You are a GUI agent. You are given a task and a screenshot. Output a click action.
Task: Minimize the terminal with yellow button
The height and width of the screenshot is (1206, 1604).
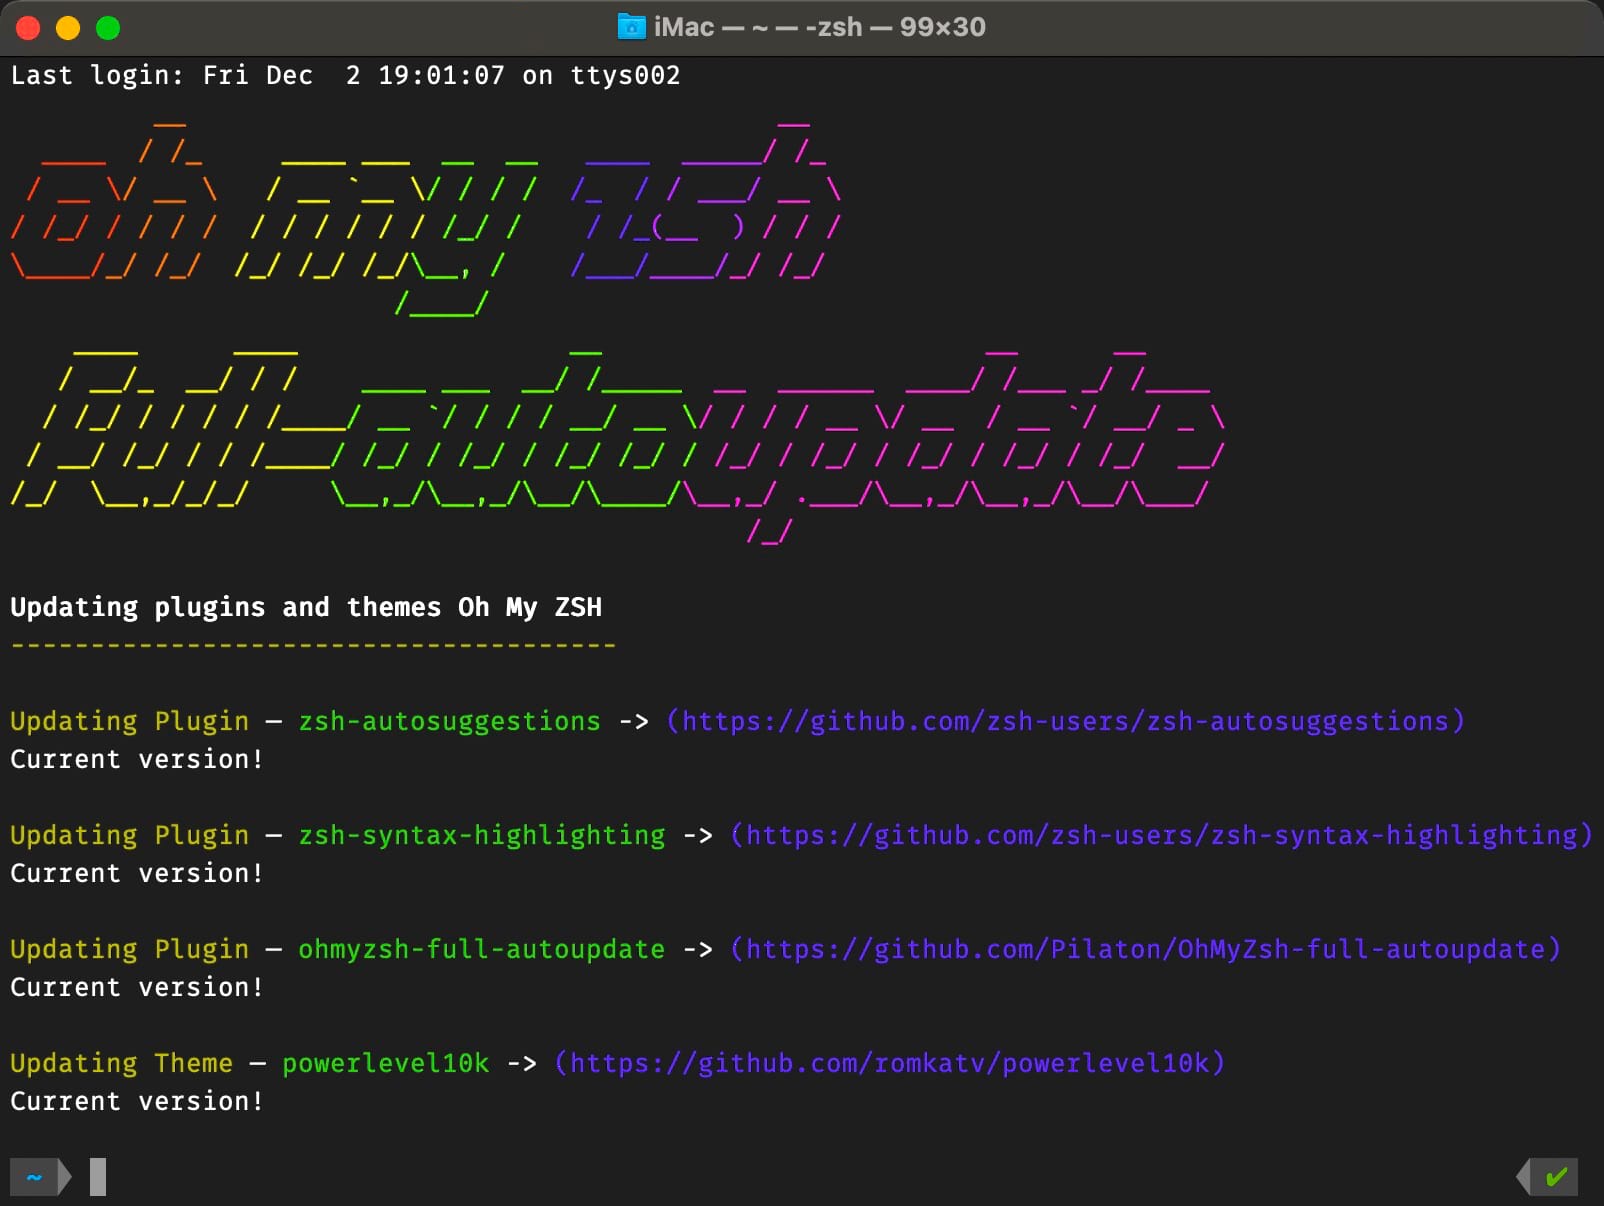coord(68,28)
